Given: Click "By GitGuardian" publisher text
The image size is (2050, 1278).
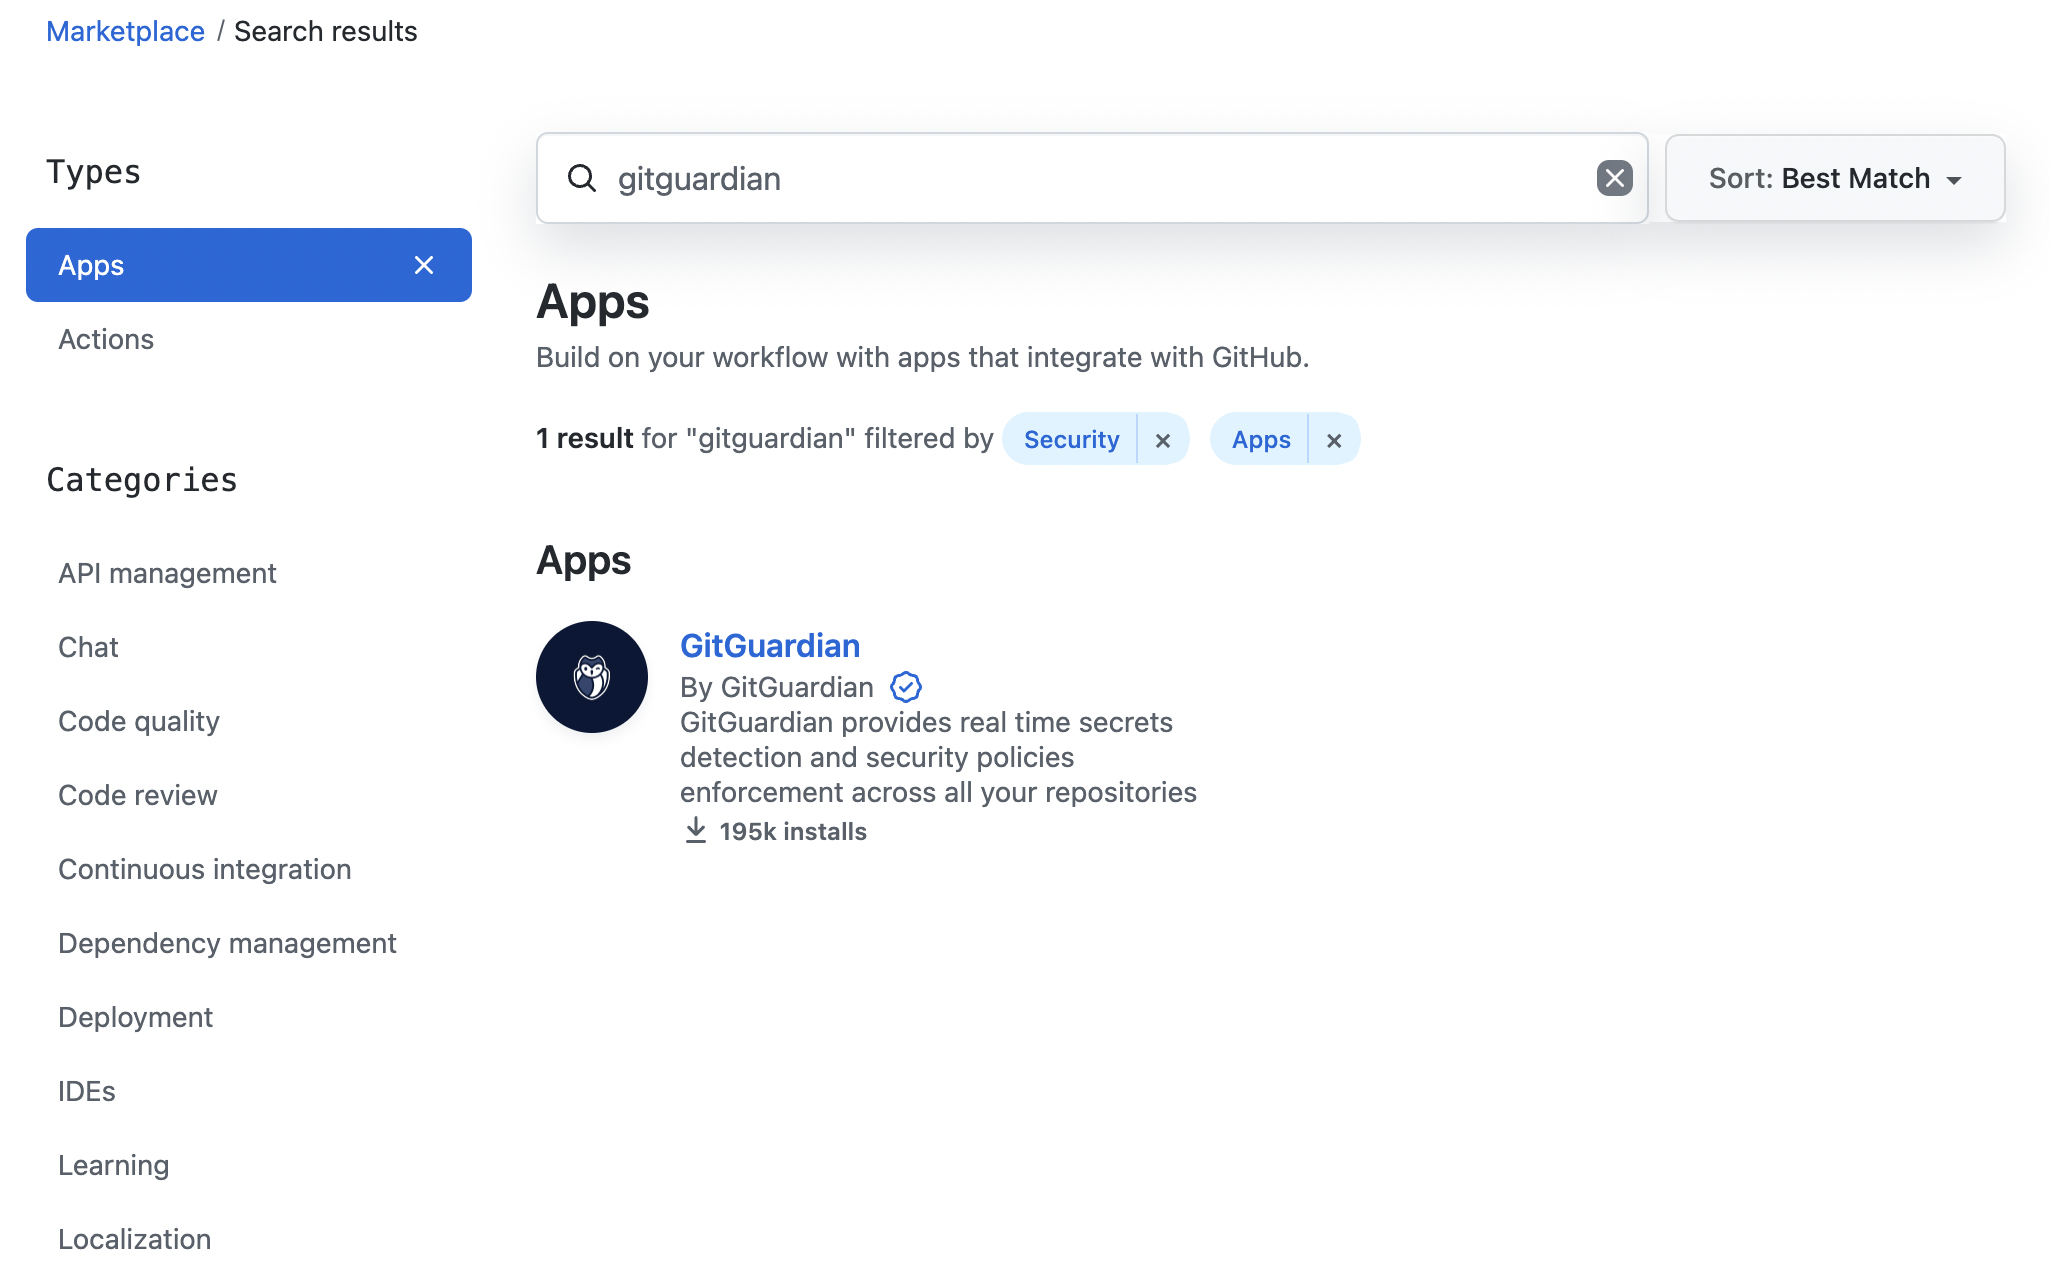Looking at the screenshot, I should coord(777,687).
